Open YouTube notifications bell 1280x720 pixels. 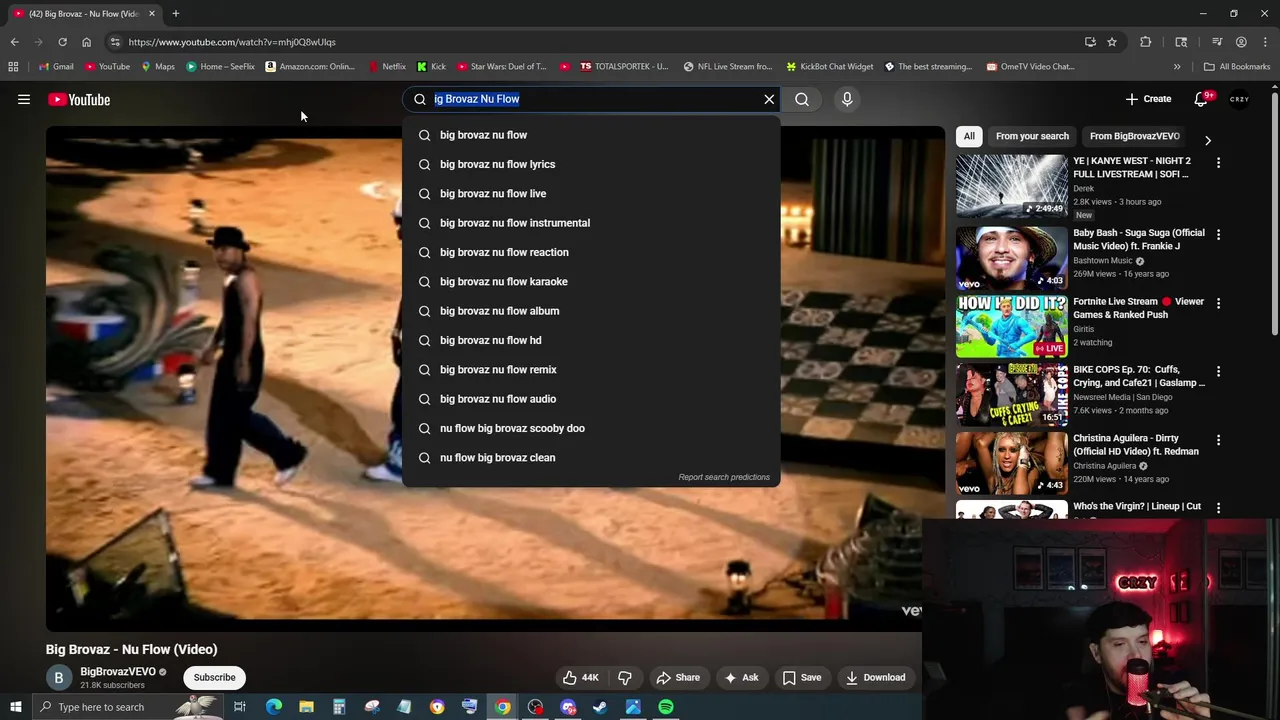pyautogui.click(x=1202, y=99)
